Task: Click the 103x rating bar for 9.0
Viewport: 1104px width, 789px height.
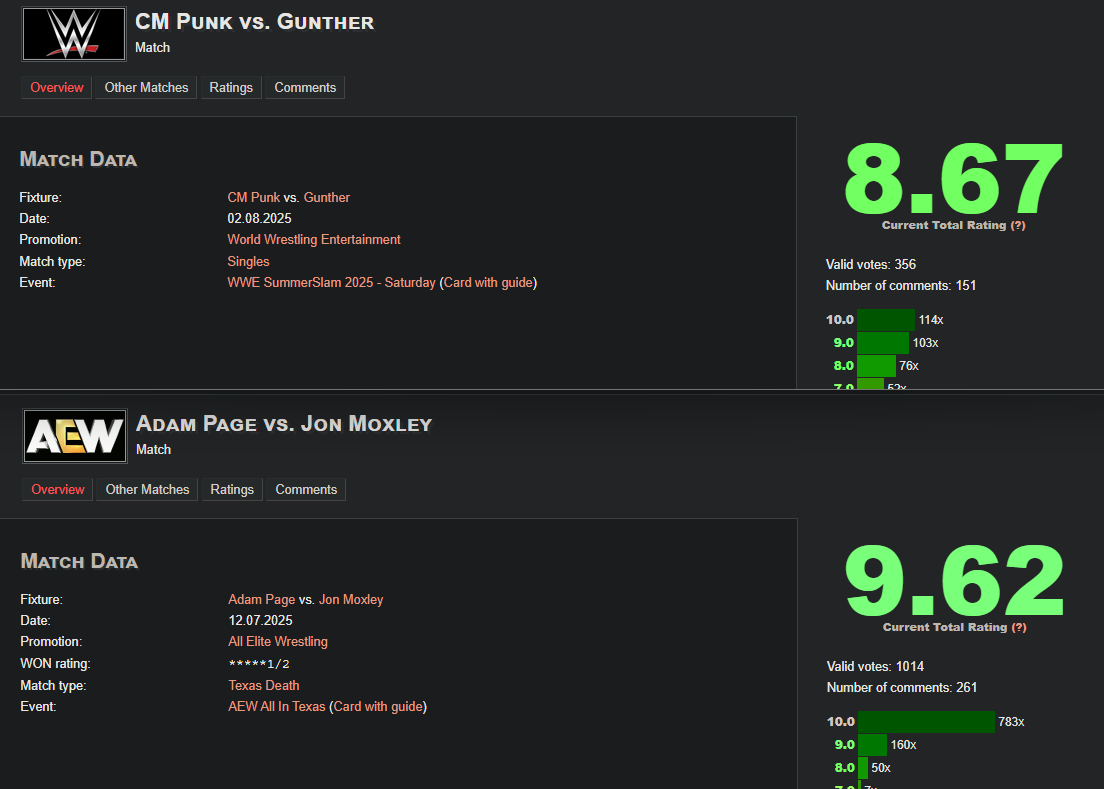Action: pos(883,343)
